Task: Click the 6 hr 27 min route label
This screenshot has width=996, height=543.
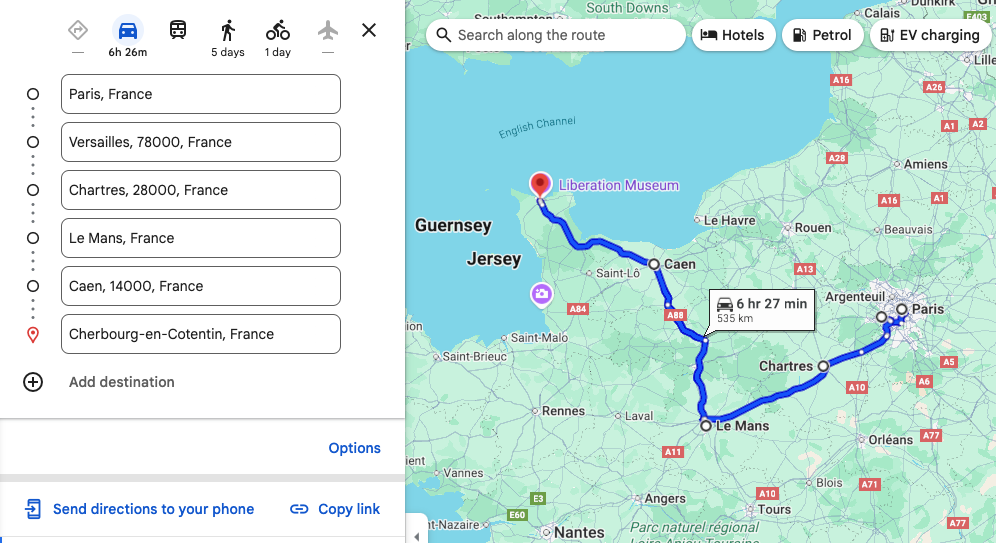Action: tap(761, 309)
